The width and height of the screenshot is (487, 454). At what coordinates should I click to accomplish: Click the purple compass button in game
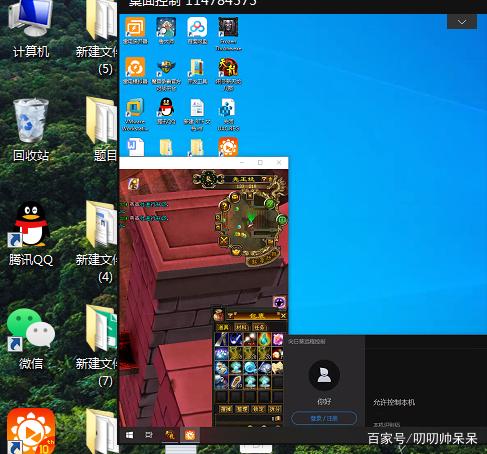tap(279, 302)
